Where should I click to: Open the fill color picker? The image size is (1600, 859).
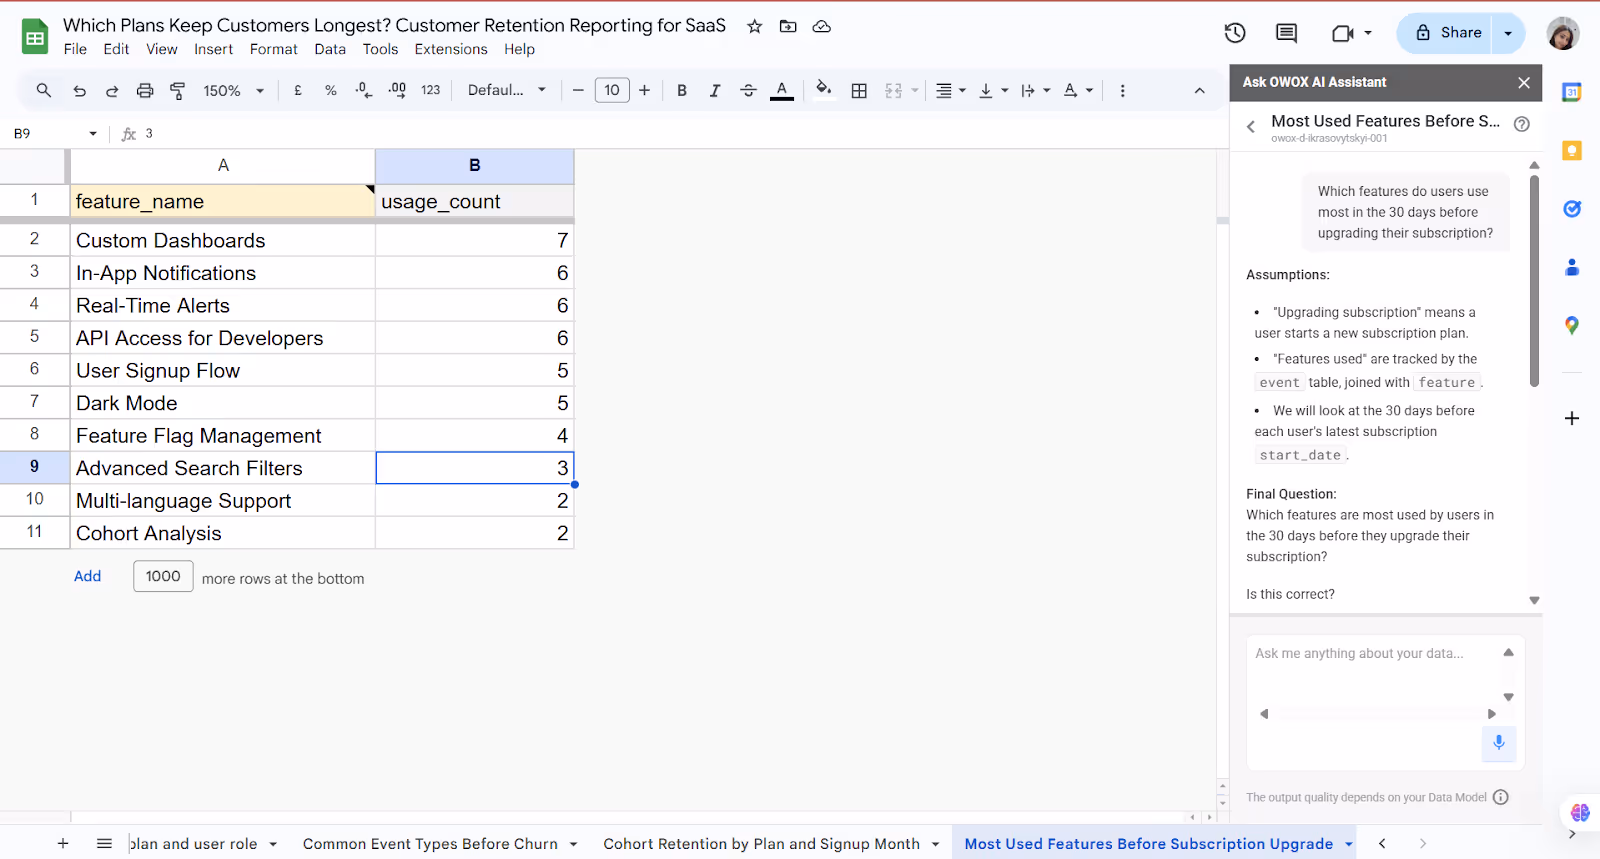point(823,89)
